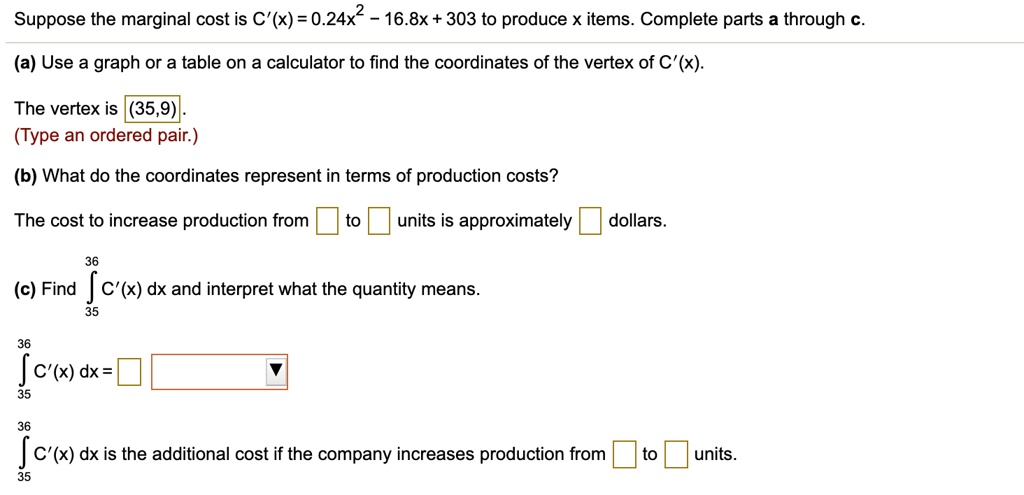The width and height of the screenshot is (1024, 495).
Task: Click the last blank before 'units.' at the bottom
Action: 677,455
